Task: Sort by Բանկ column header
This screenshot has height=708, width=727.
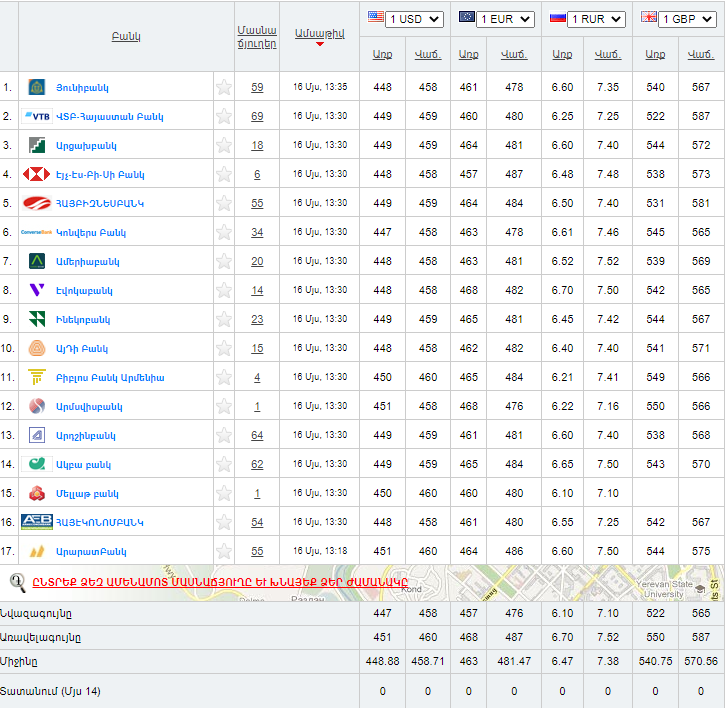Action: coord(126,36)
